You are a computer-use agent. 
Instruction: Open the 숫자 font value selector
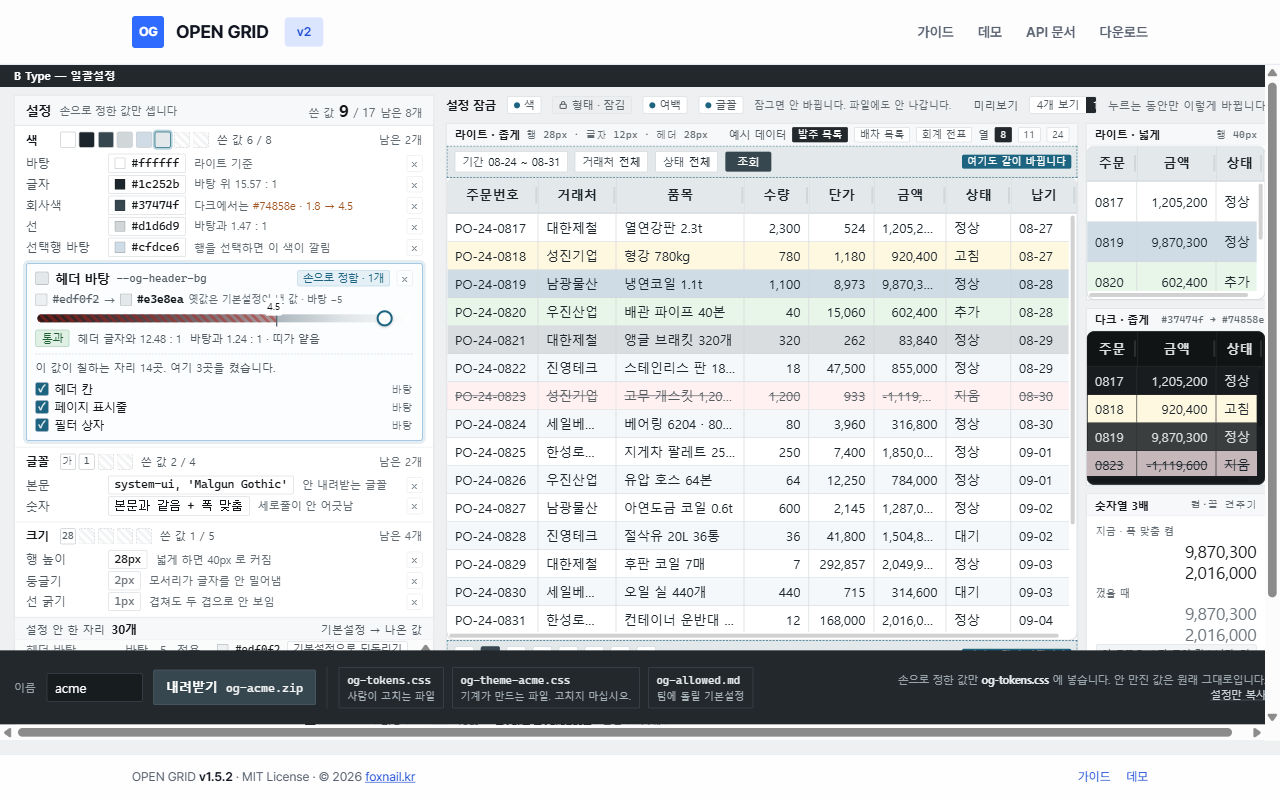click(179, 506)
